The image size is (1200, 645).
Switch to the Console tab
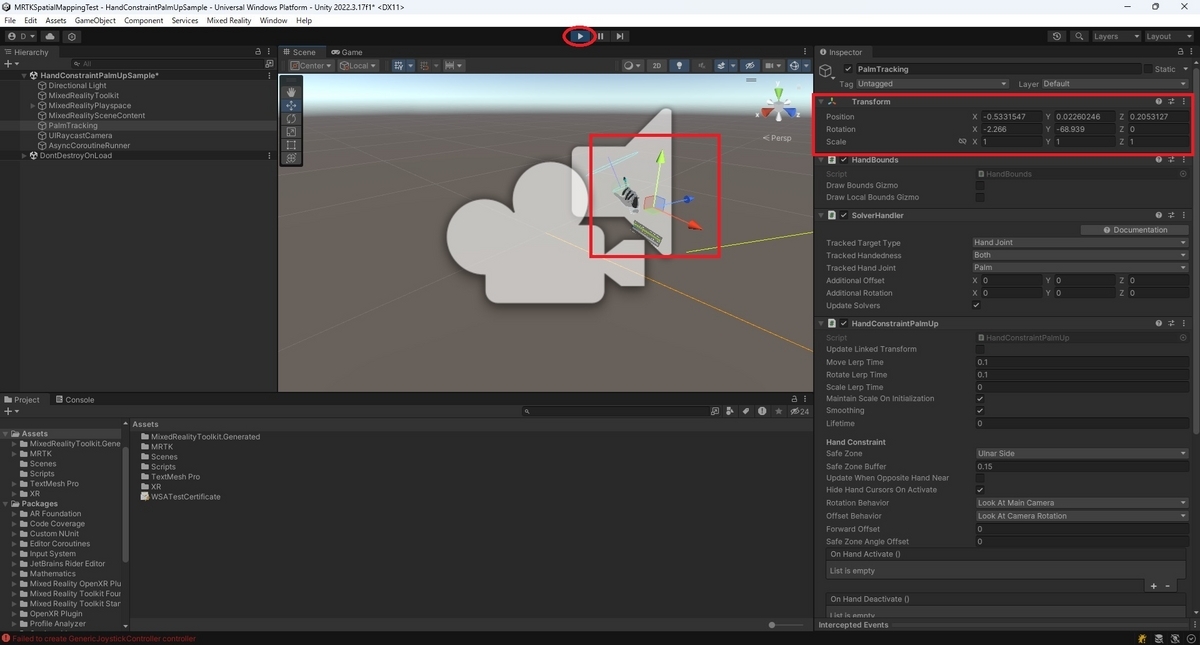[x=75, y=399]
